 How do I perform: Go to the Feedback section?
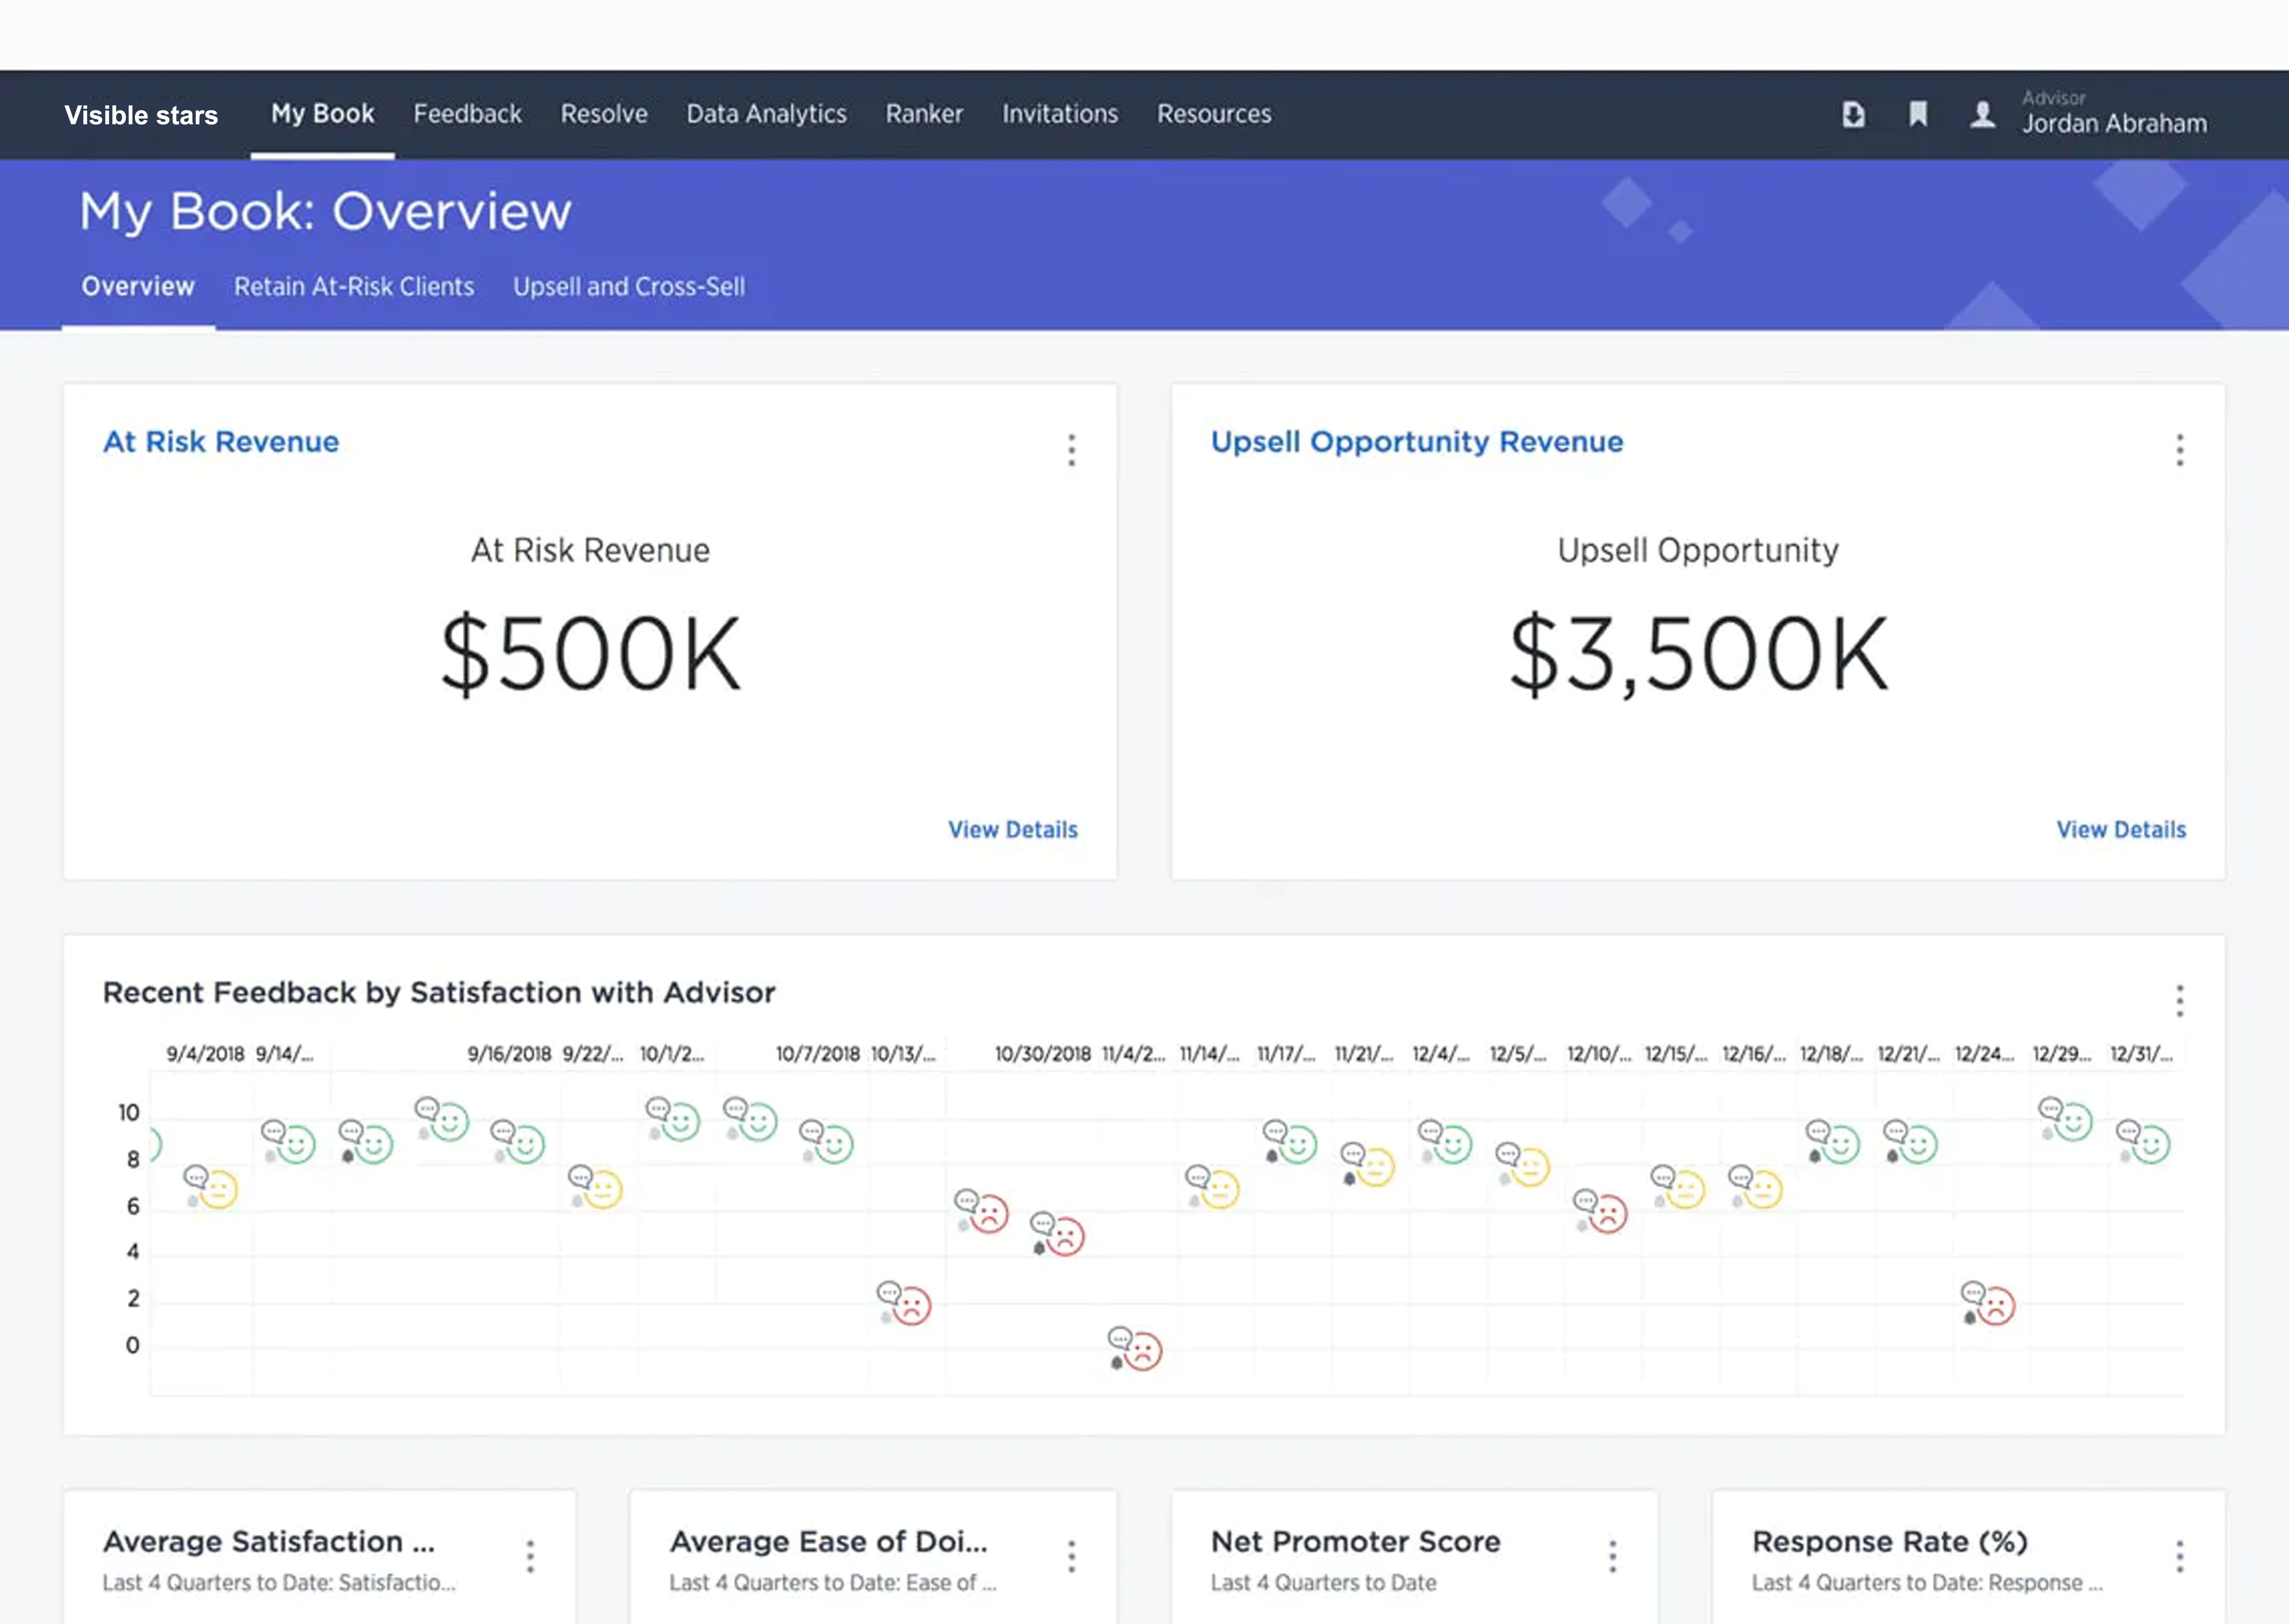[467, 114]
